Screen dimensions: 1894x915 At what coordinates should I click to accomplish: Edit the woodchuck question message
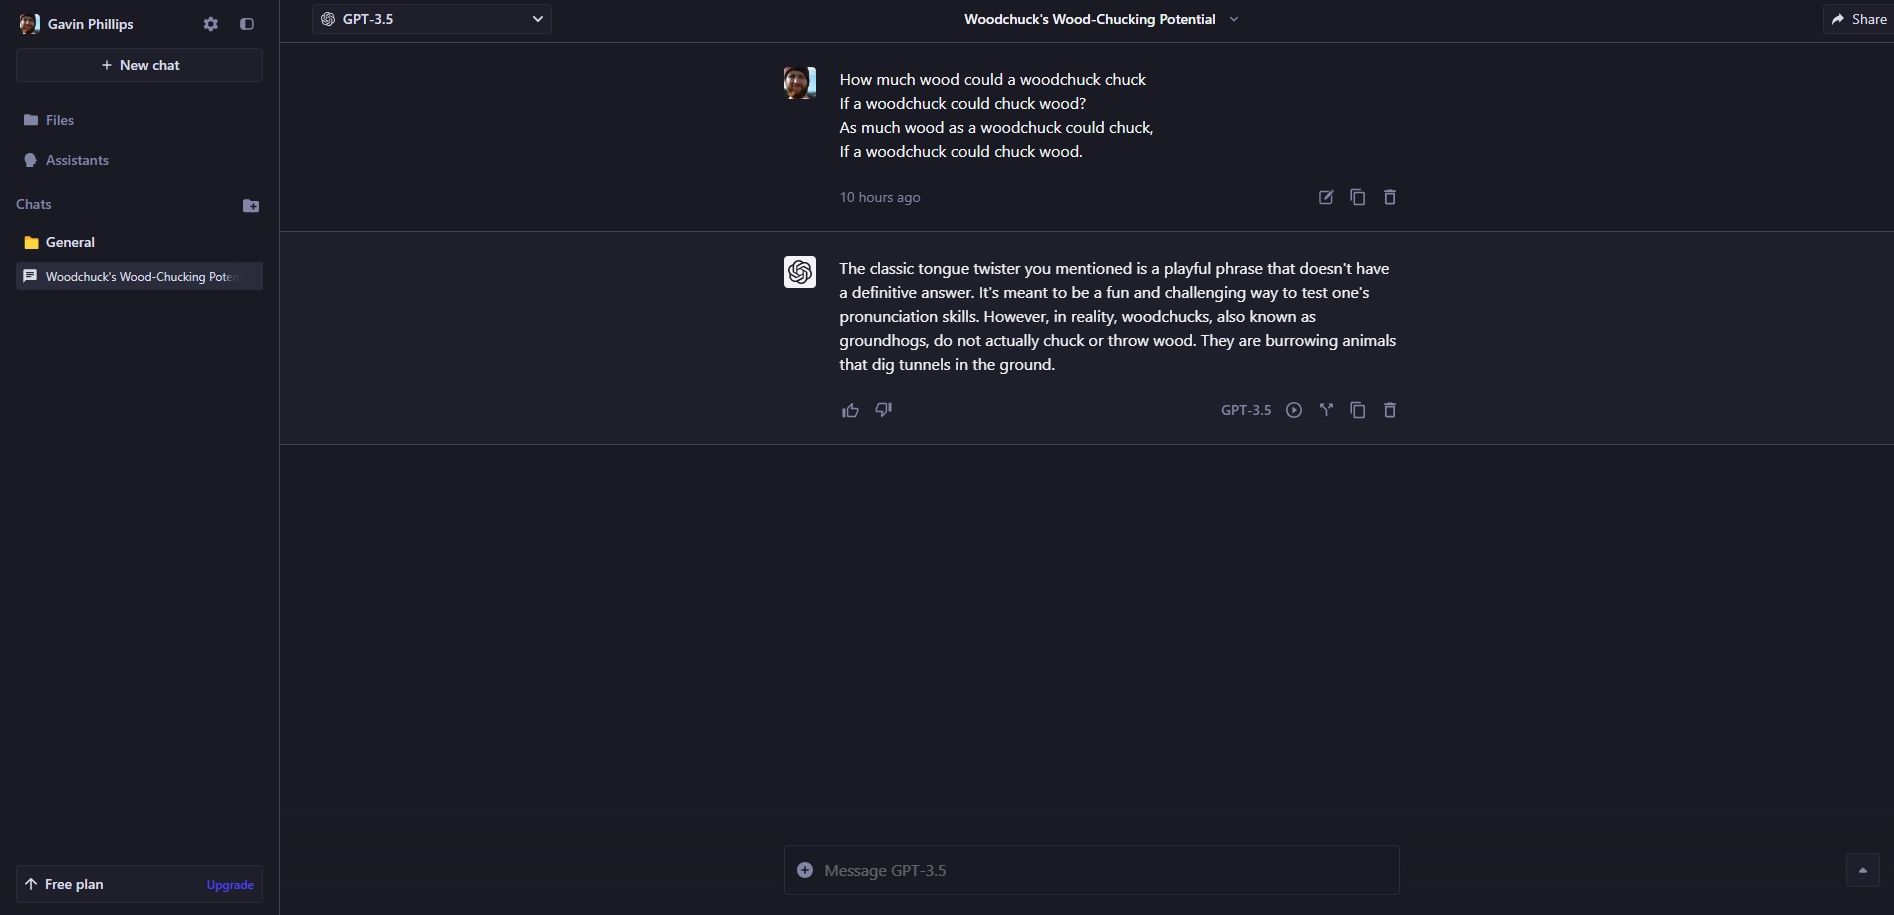coord(1325,197)
